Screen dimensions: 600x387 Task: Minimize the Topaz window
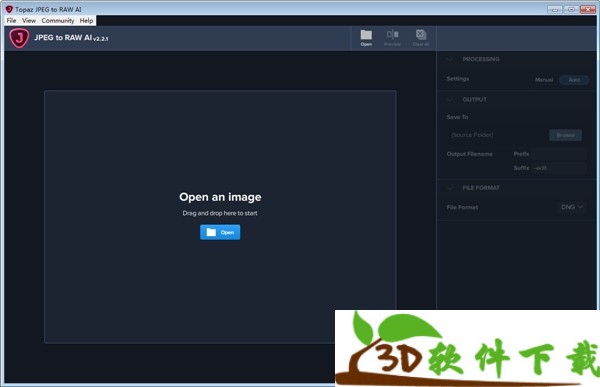coord(554,9)
